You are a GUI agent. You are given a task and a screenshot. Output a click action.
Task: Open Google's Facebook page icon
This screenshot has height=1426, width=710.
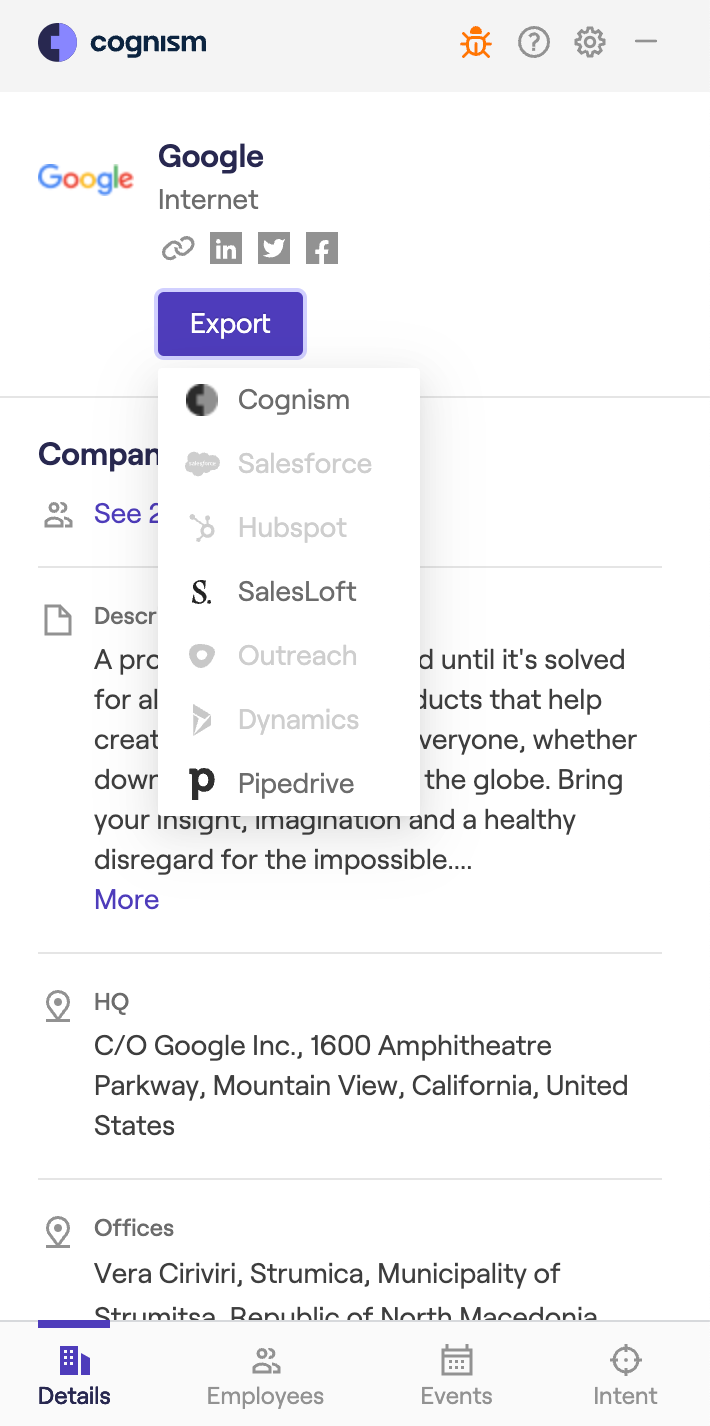click(322, 248)
